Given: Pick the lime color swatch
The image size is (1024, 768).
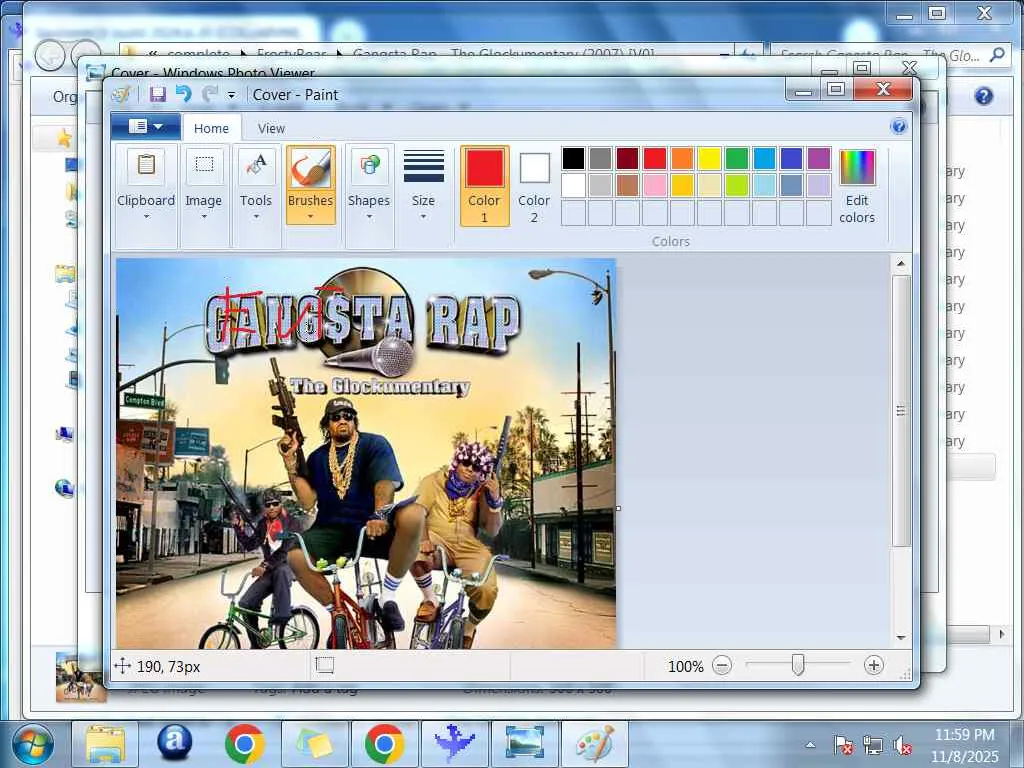Looking at the screenshot, I should pos(737,185).
